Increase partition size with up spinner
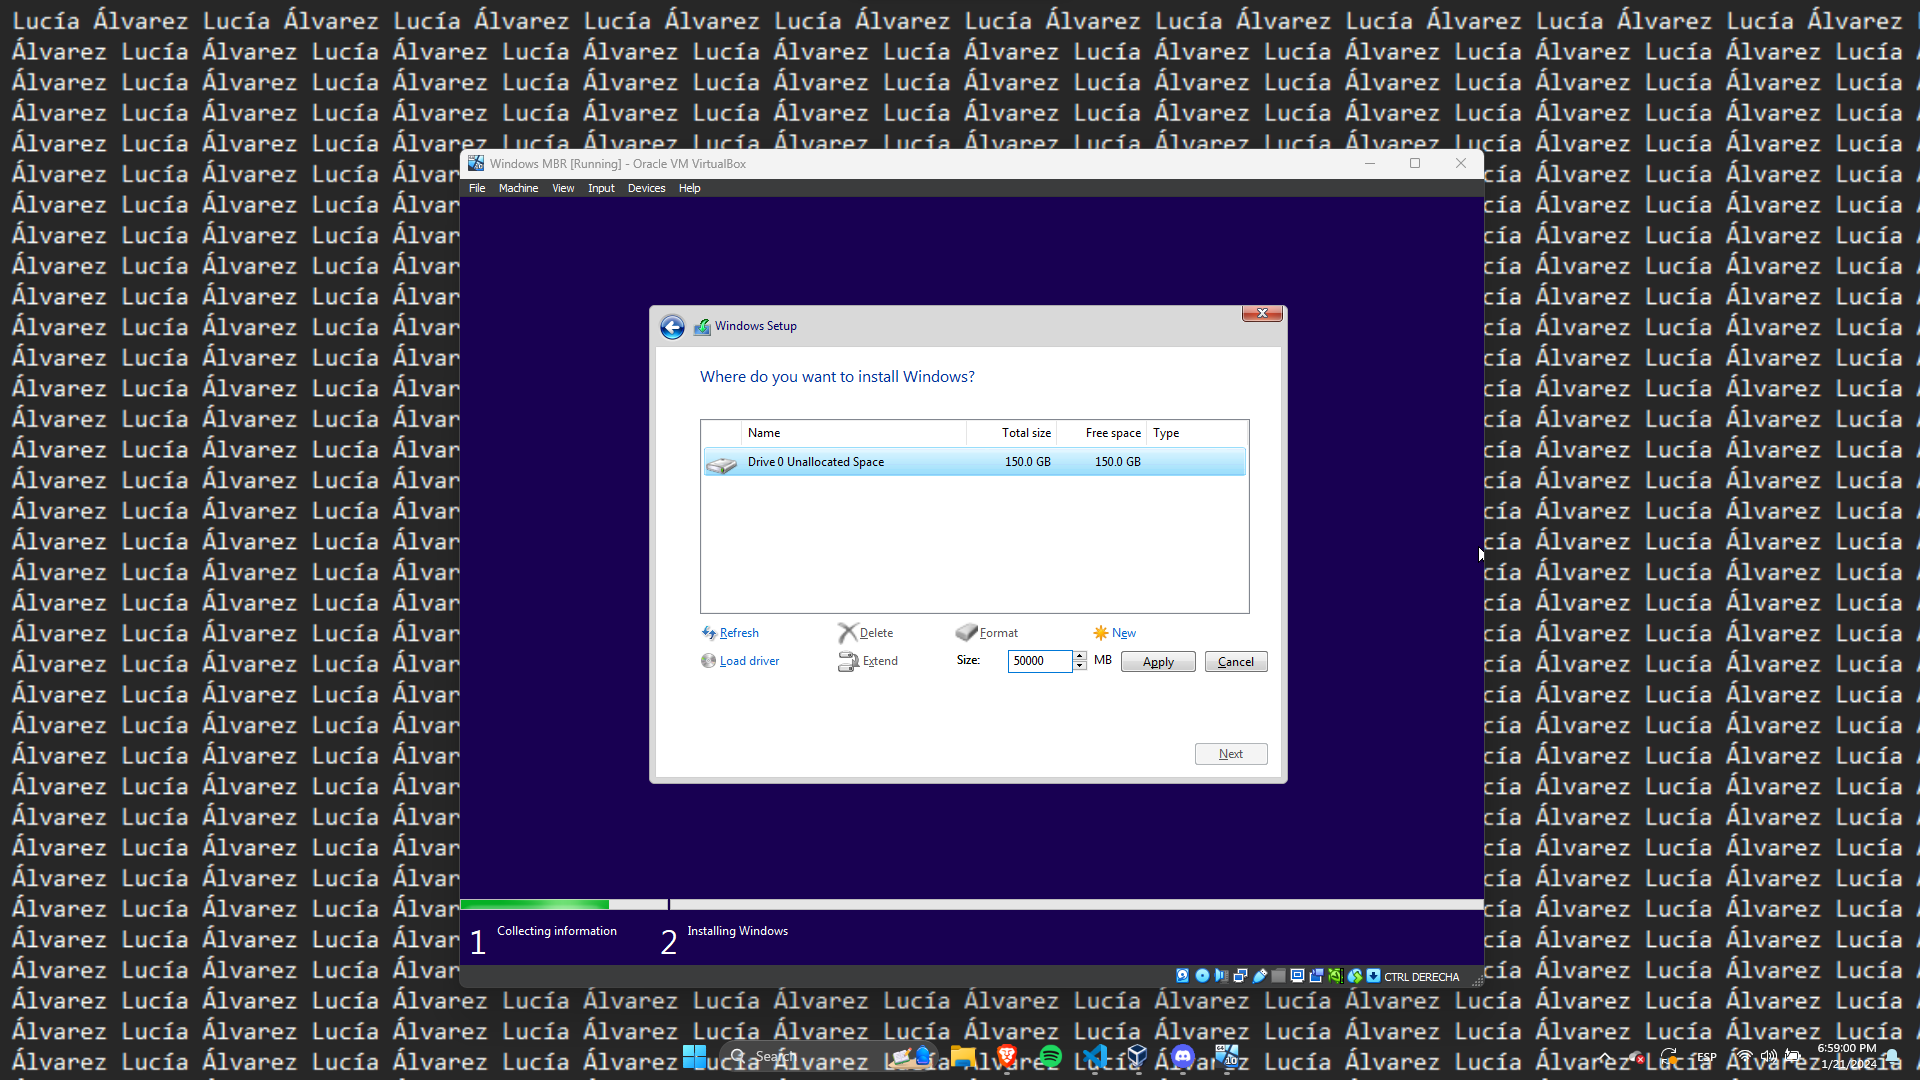The height and width of the screenshot is (1080, 1920). click(1080, 656)
